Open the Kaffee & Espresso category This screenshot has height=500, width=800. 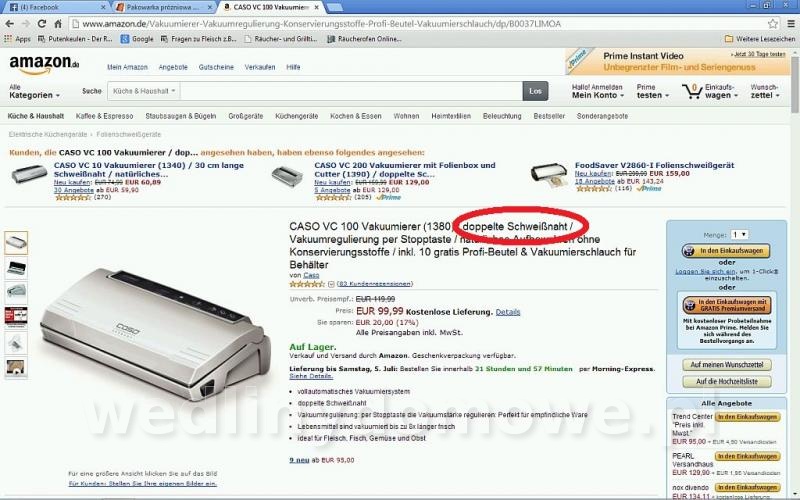pyautogui.click(x=105, y=116)
